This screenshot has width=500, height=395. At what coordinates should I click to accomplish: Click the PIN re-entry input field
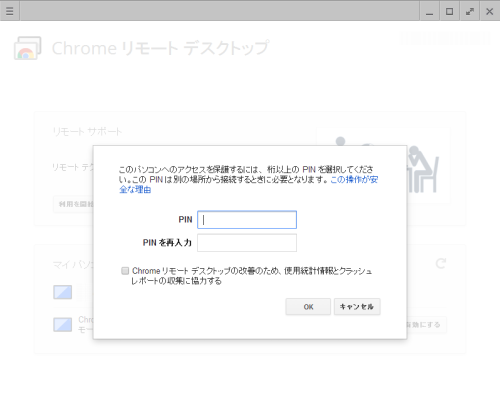tap(247, 243)
